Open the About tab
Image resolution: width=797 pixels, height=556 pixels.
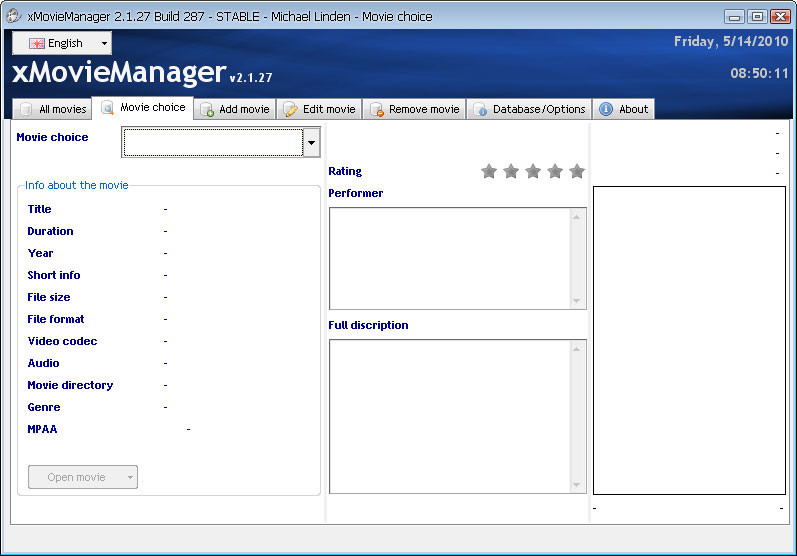pos(624,109)
